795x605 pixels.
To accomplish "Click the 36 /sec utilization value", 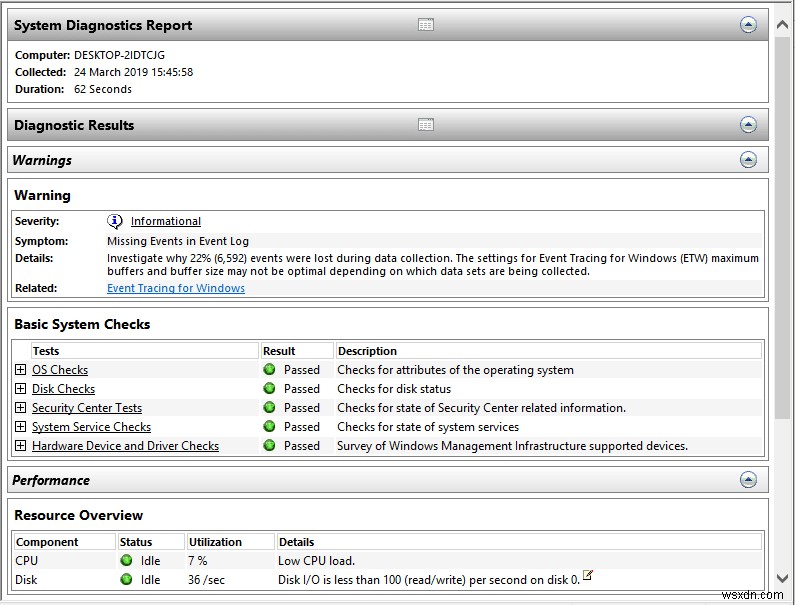I will 206,580.
